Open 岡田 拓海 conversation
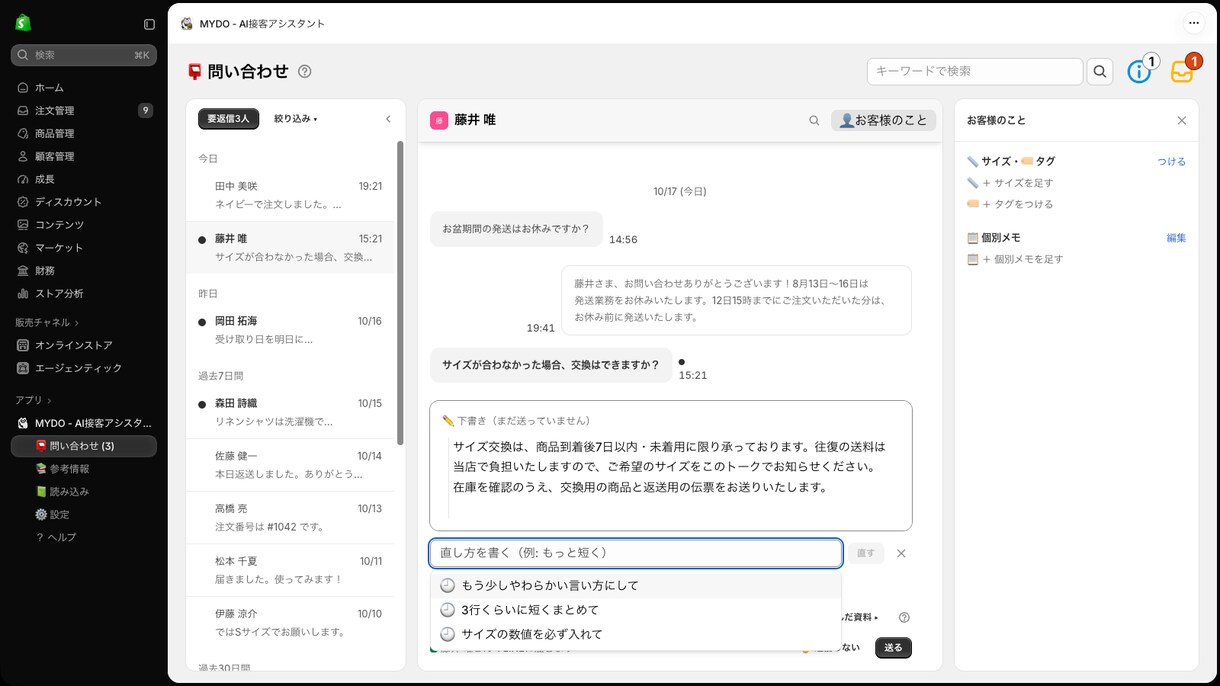 tap(291, 330)
